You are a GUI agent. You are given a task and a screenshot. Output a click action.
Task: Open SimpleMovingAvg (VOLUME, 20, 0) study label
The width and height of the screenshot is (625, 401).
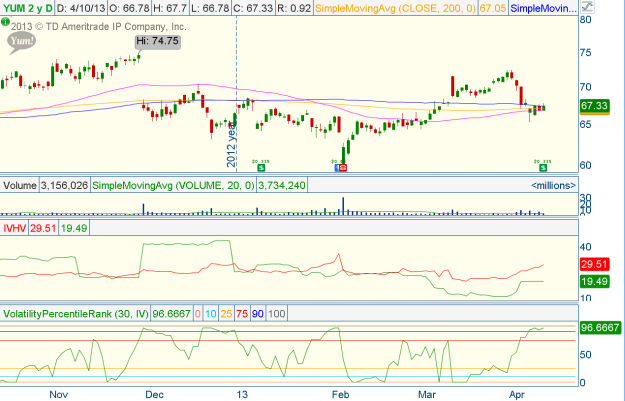pyautogui.click(x=173, y=185)
